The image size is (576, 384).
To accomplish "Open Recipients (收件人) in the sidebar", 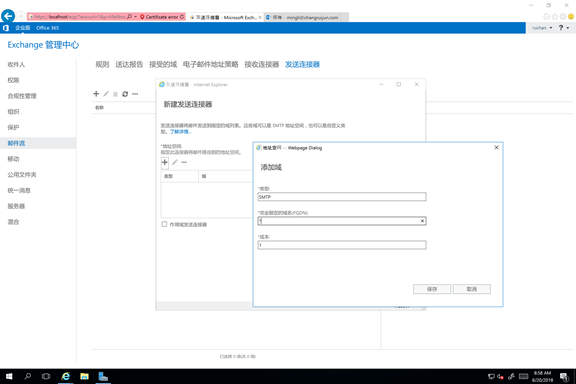I will 16,64.
